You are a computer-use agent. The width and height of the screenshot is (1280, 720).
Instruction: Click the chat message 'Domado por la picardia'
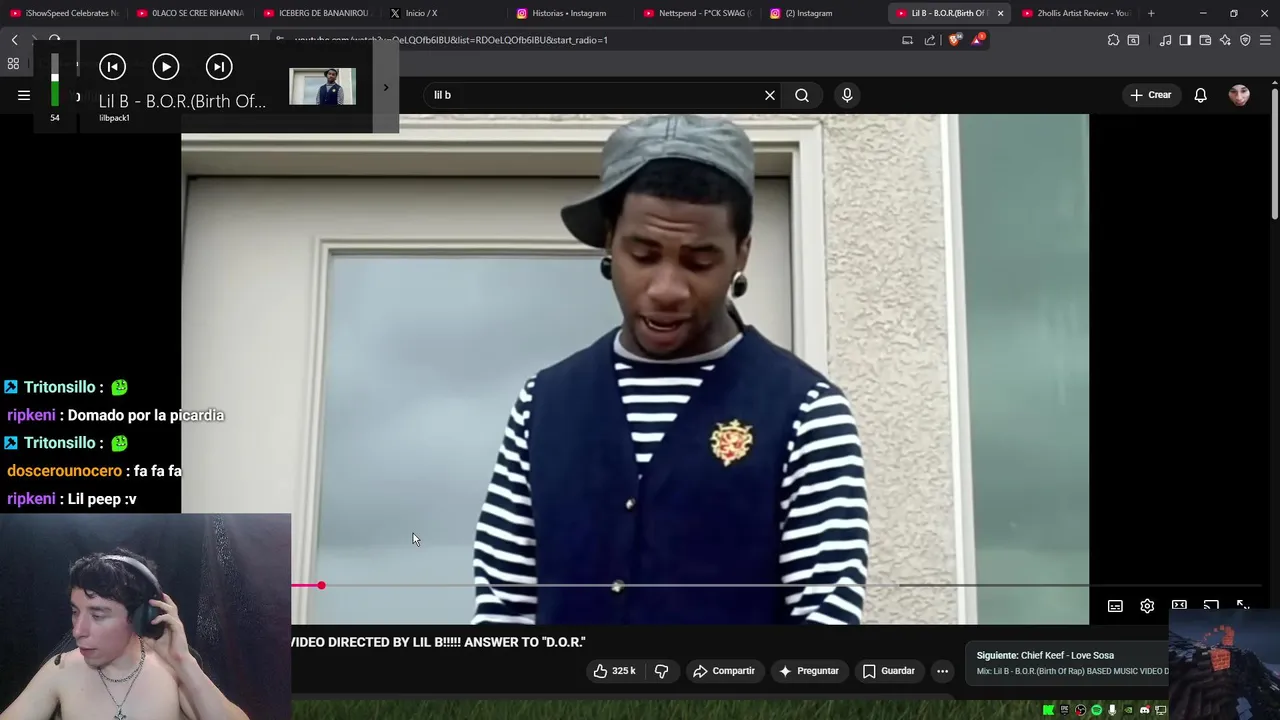[x=146, y=415]
